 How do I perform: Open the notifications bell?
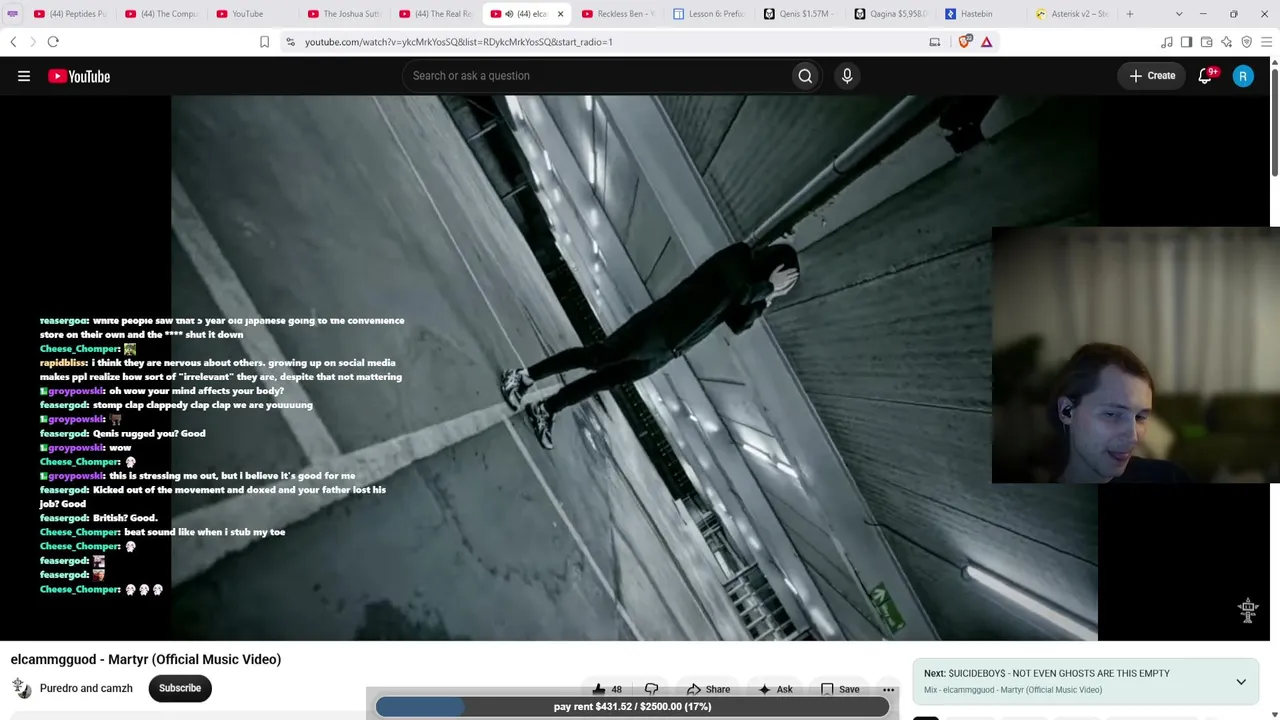(1205, 76)
